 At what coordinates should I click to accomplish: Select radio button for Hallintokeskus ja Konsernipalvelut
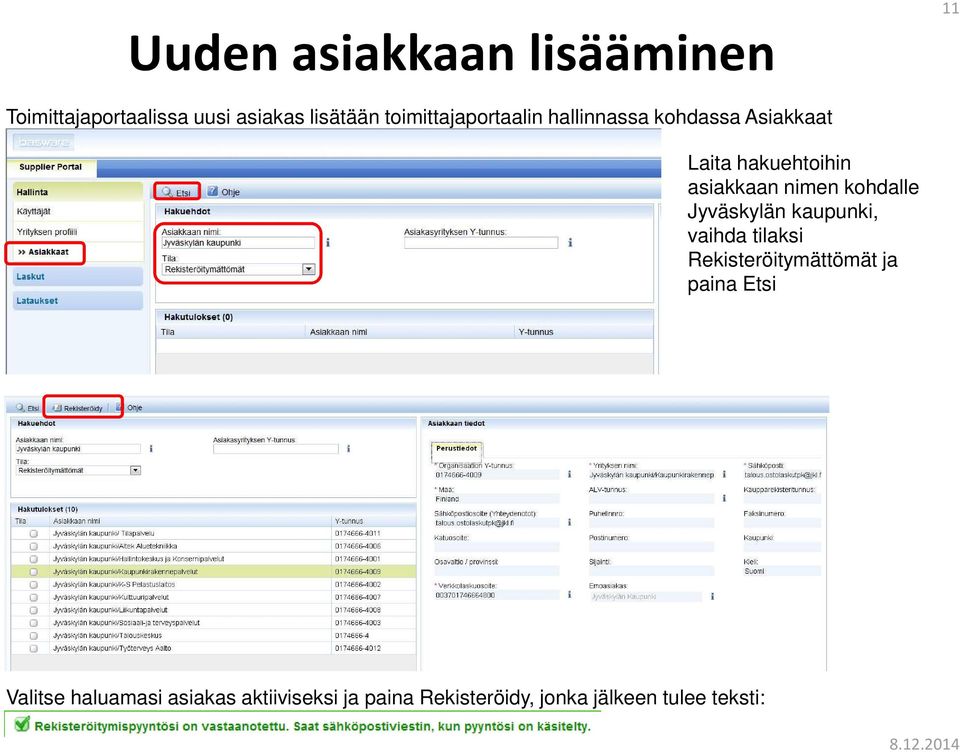pyautogui.click(x=34, y=559)
